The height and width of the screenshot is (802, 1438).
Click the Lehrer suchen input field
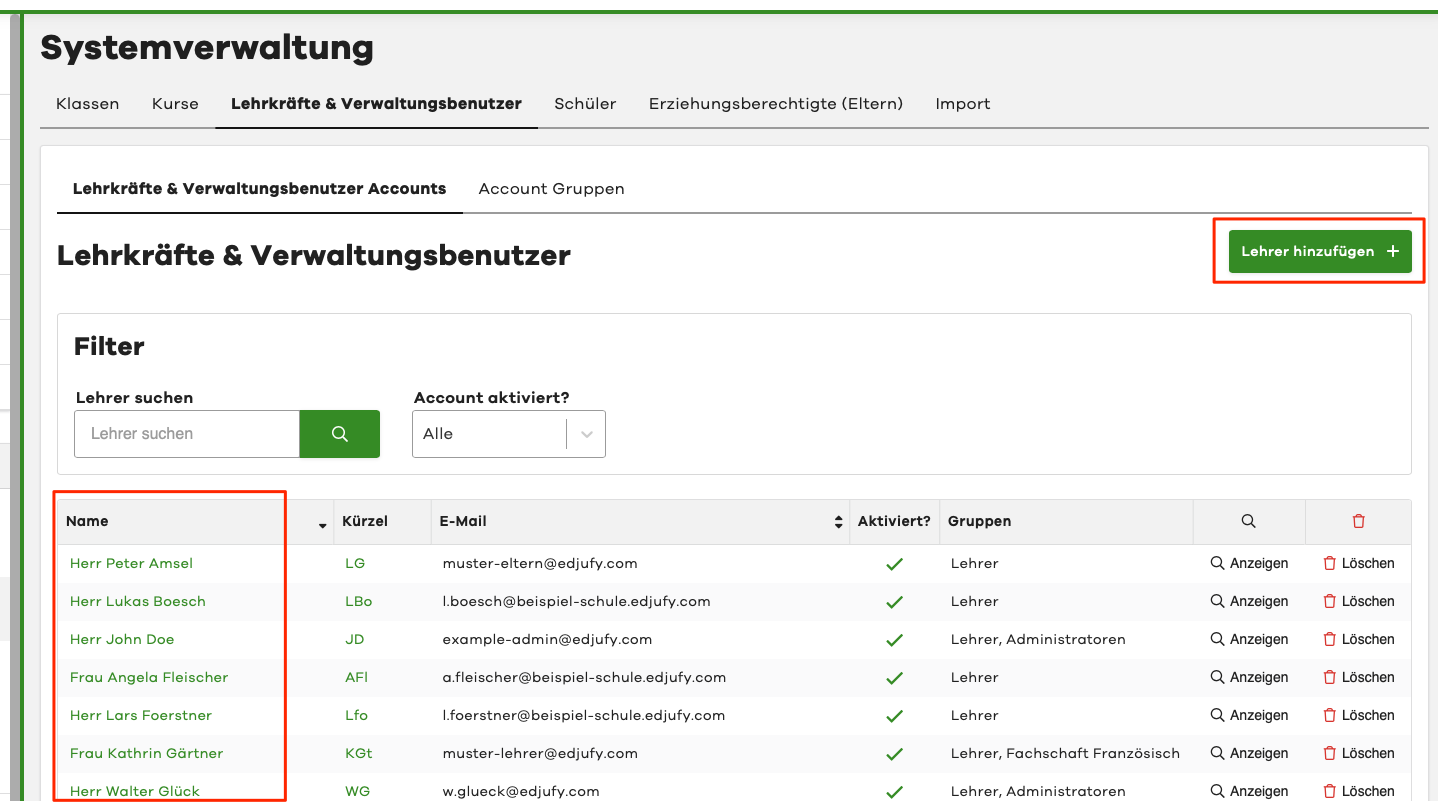coord(187,434)
